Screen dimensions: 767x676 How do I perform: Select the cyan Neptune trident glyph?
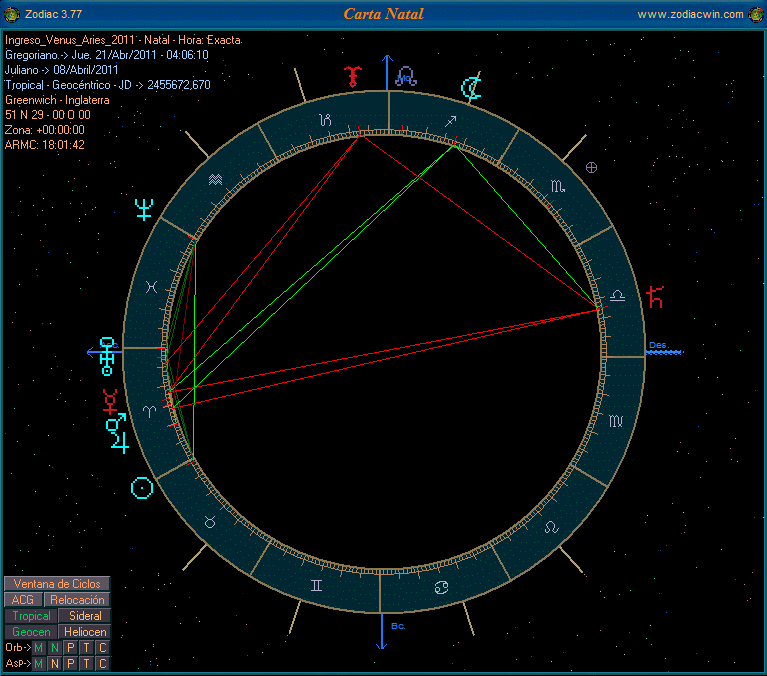coord(144,209)
